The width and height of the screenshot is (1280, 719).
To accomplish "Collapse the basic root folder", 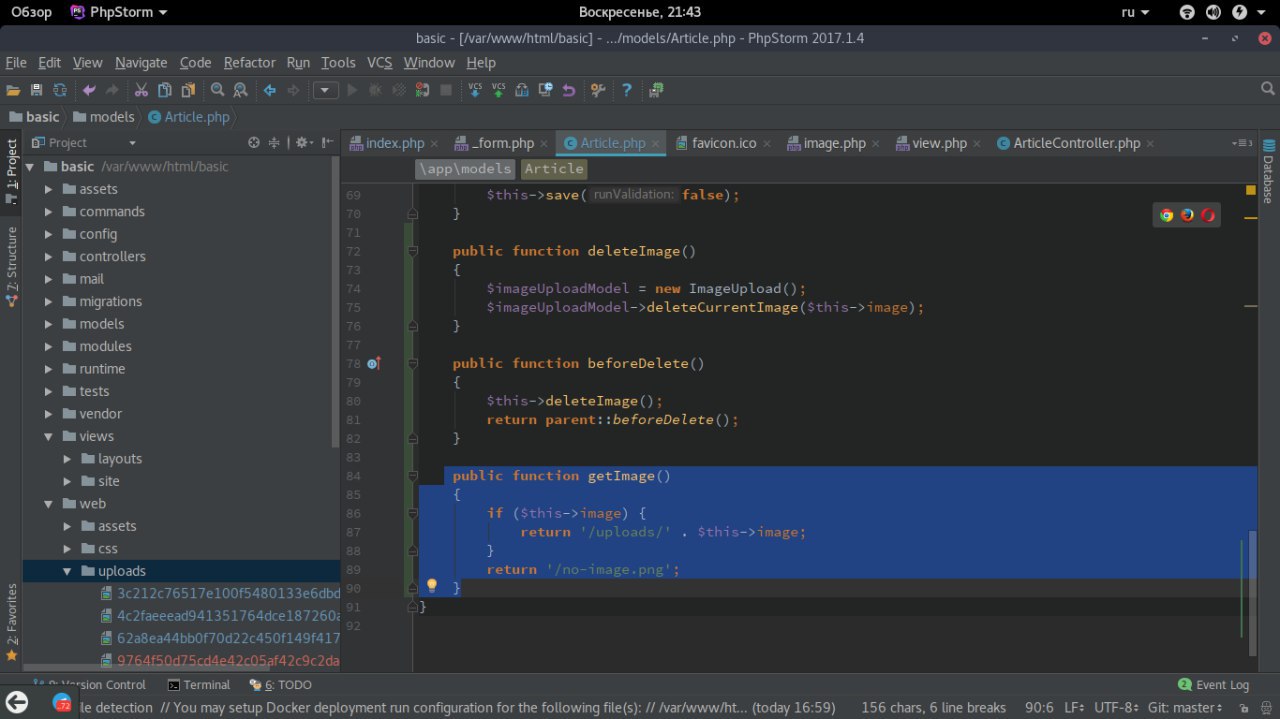I will [x=30, y=167].
